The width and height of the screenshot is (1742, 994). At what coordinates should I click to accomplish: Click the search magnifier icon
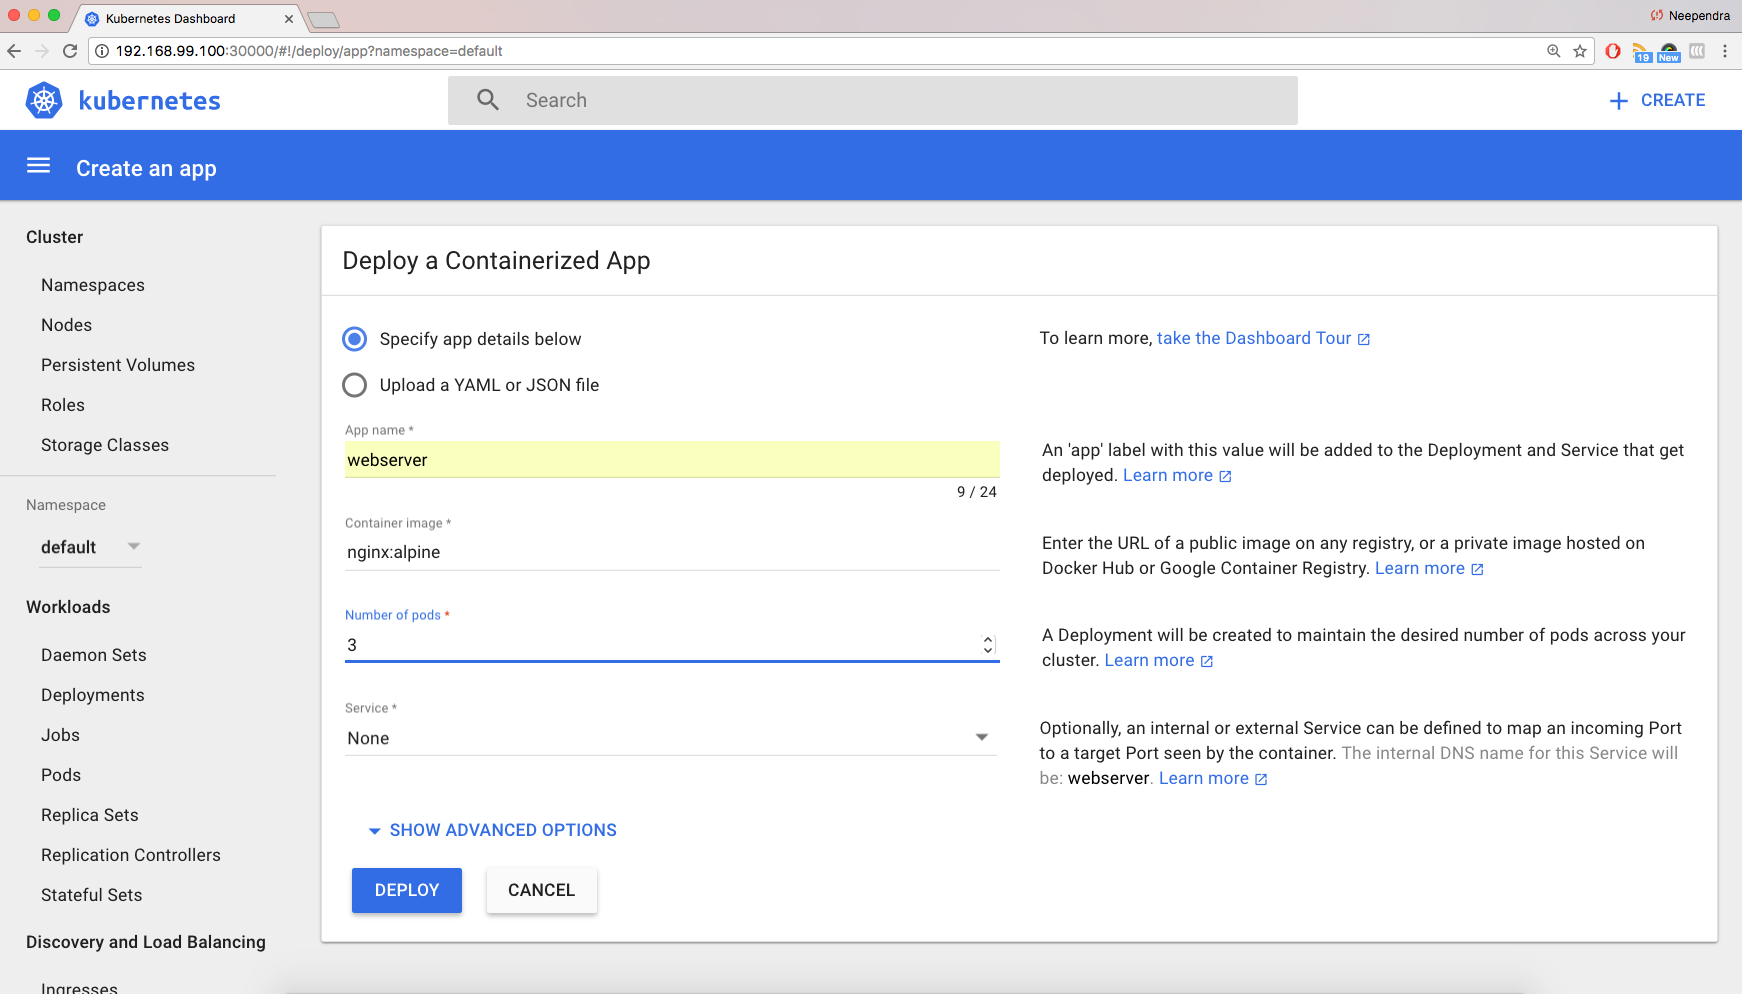(x=487, y=100)
